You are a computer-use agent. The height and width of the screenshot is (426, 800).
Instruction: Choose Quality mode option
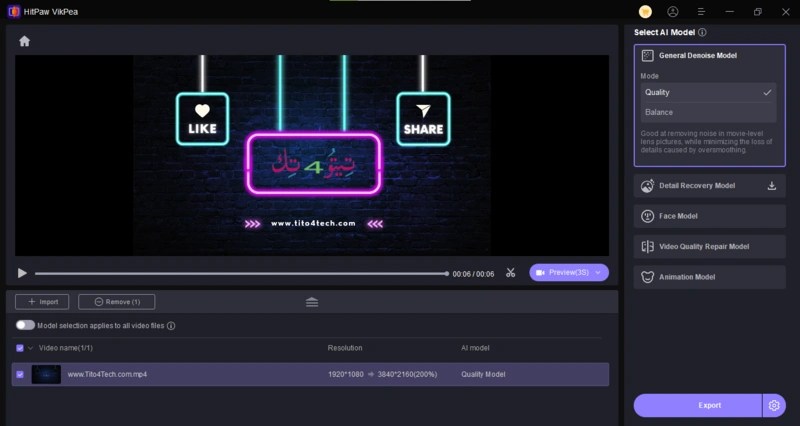tap(709, 92)
